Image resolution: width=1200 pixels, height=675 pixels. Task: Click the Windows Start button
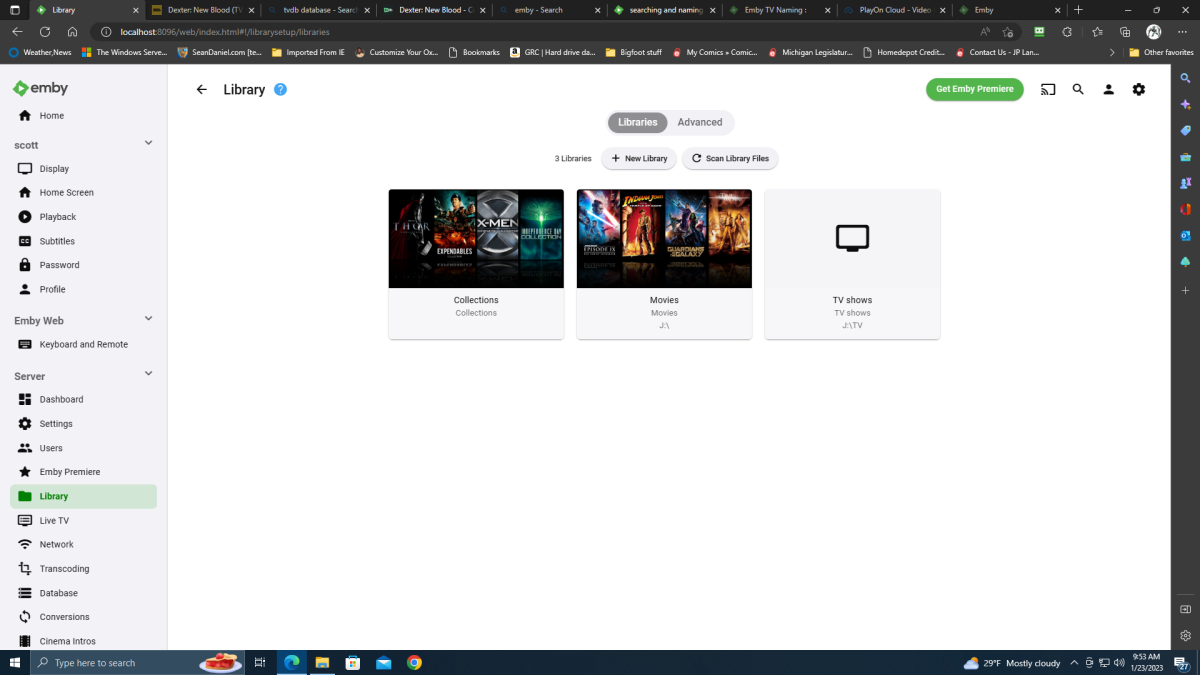(x=15, y=663)
